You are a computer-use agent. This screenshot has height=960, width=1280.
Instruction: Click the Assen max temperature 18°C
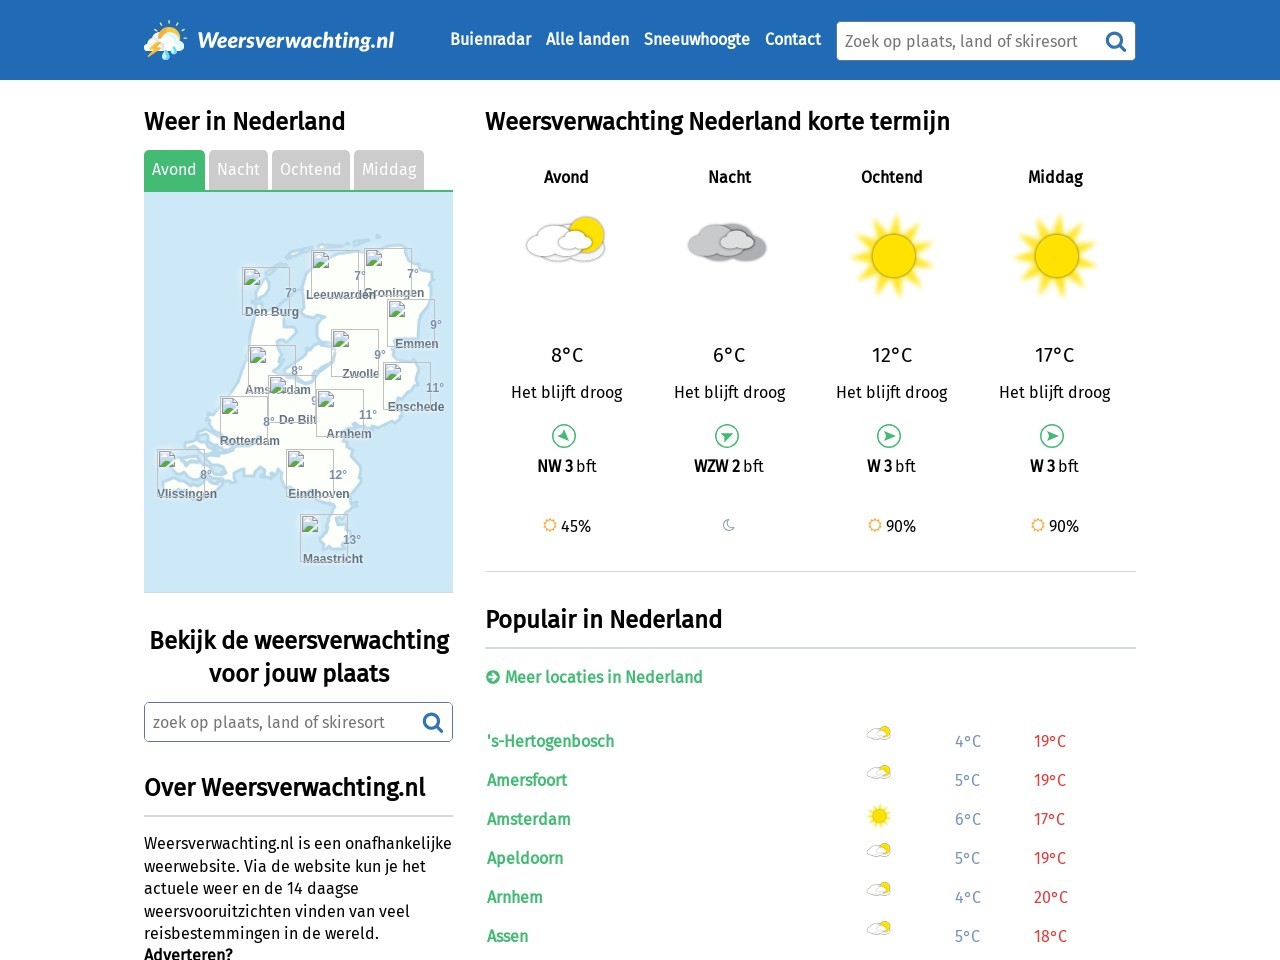point(1050,936)
